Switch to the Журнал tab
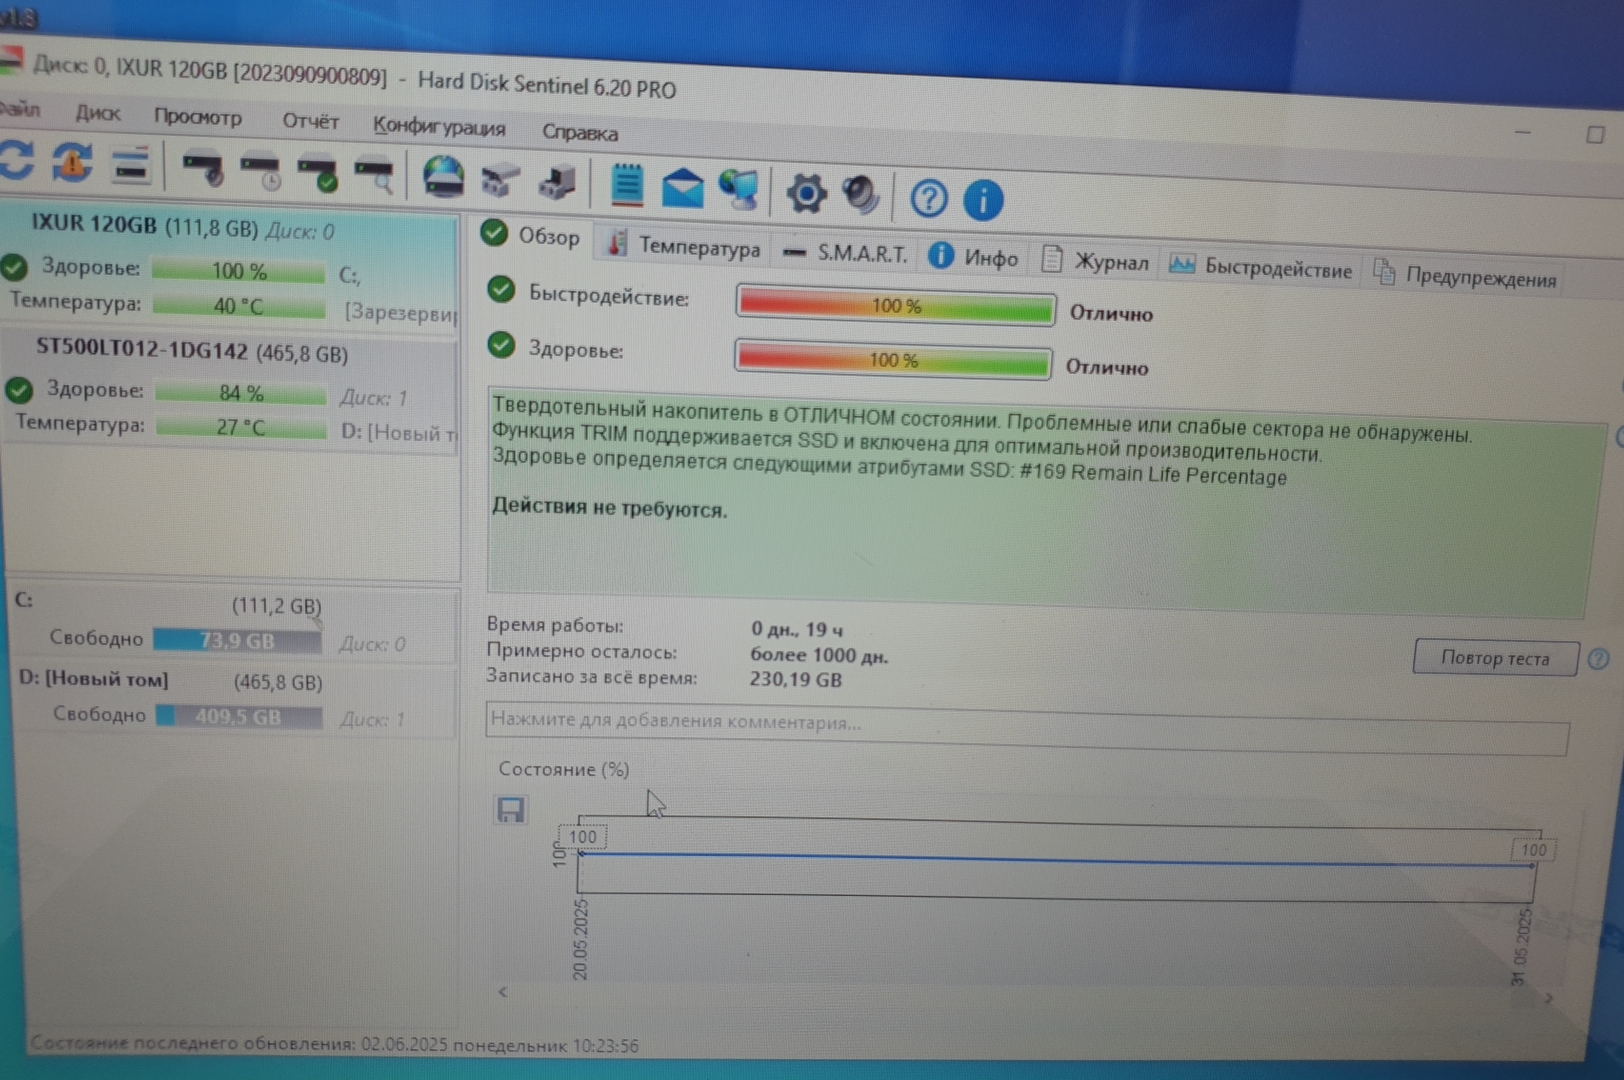 click(1095, 262)
